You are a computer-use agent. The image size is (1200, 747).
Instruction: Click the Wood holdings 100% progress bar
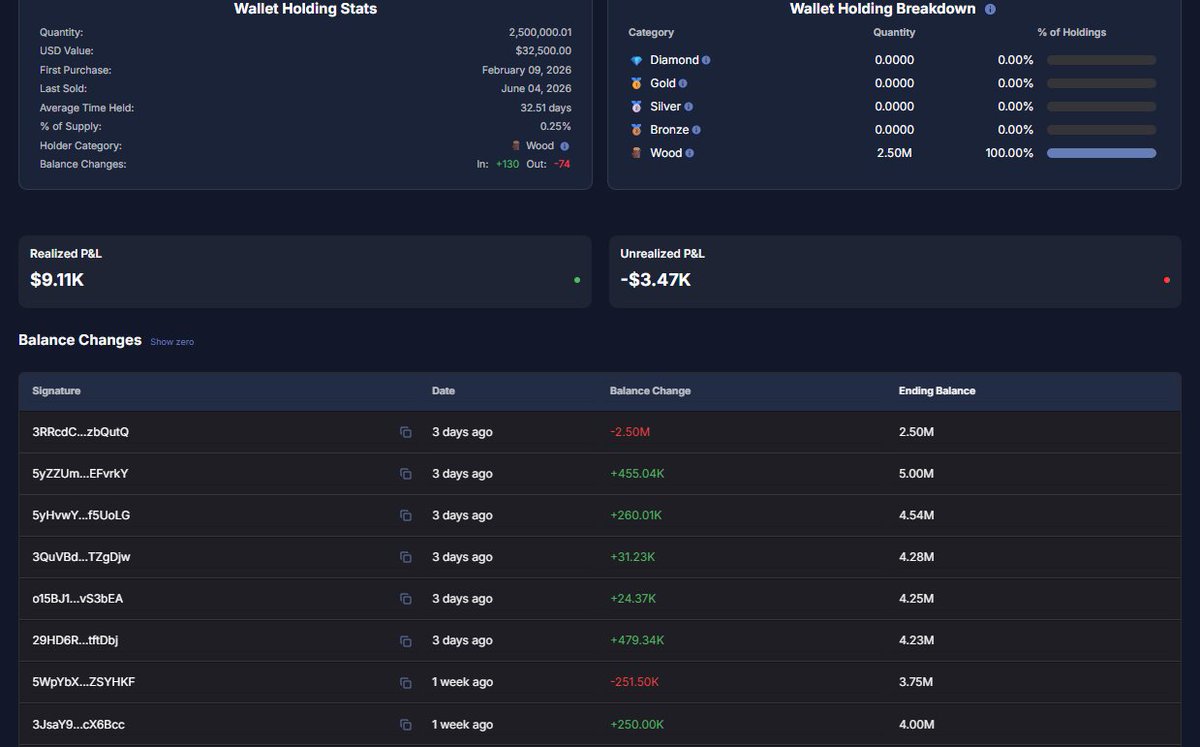(x=1101, y=153)
